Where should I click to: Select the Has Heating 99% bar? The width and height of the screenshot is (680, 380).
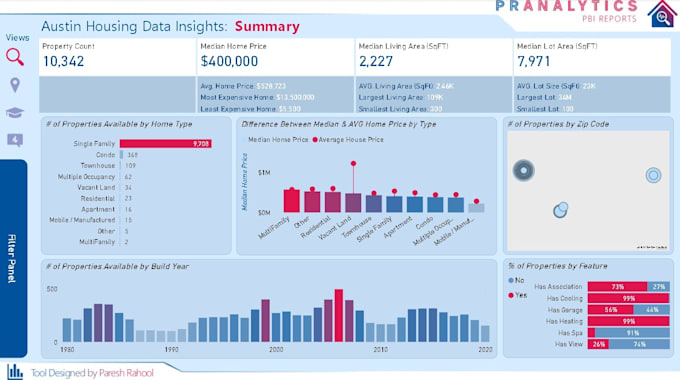click(x=628, y=321)
